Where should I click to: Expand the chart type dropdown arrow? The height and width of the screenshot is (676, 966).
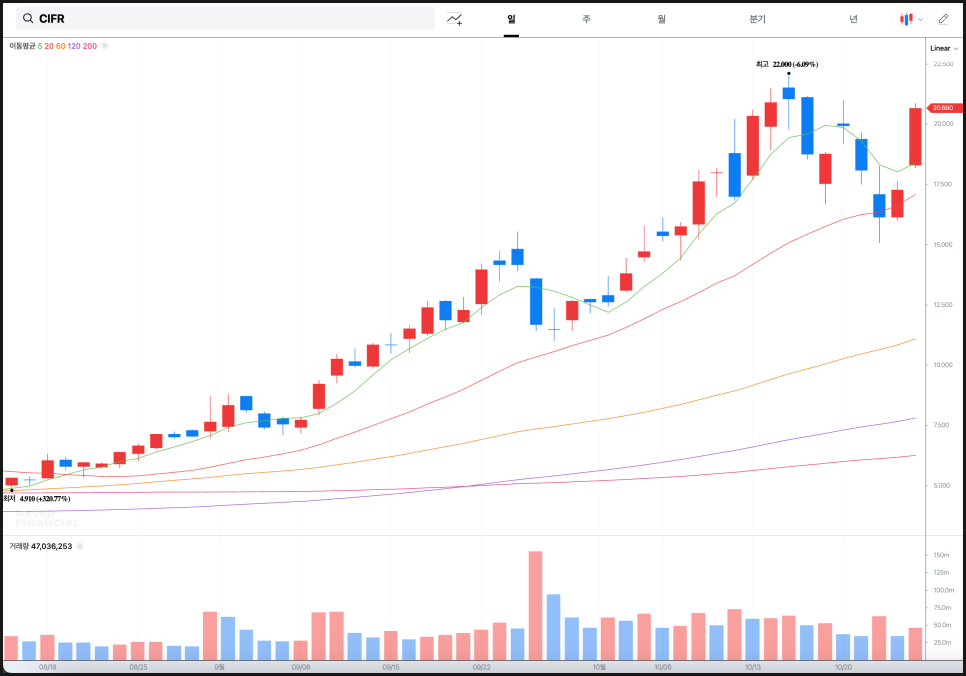coord(920,19)
